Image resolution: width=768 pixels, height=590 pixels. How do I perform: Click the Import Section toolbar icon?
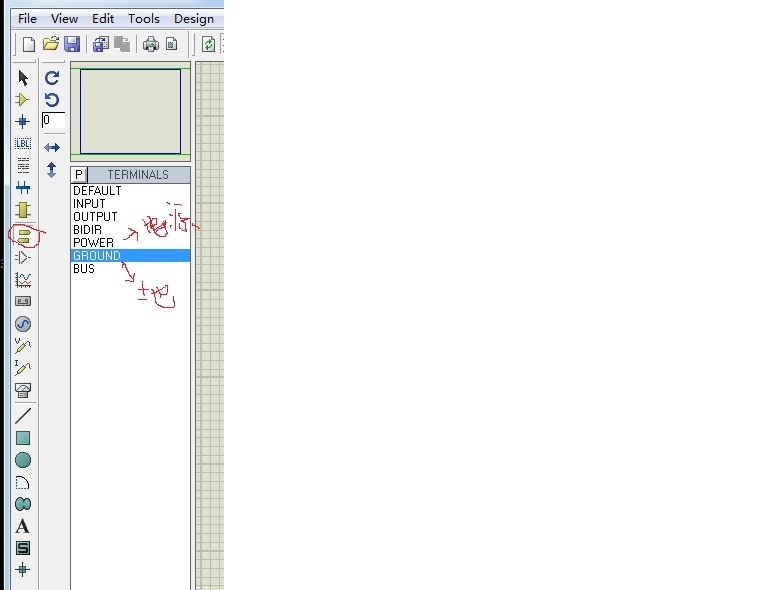(100, 44)
